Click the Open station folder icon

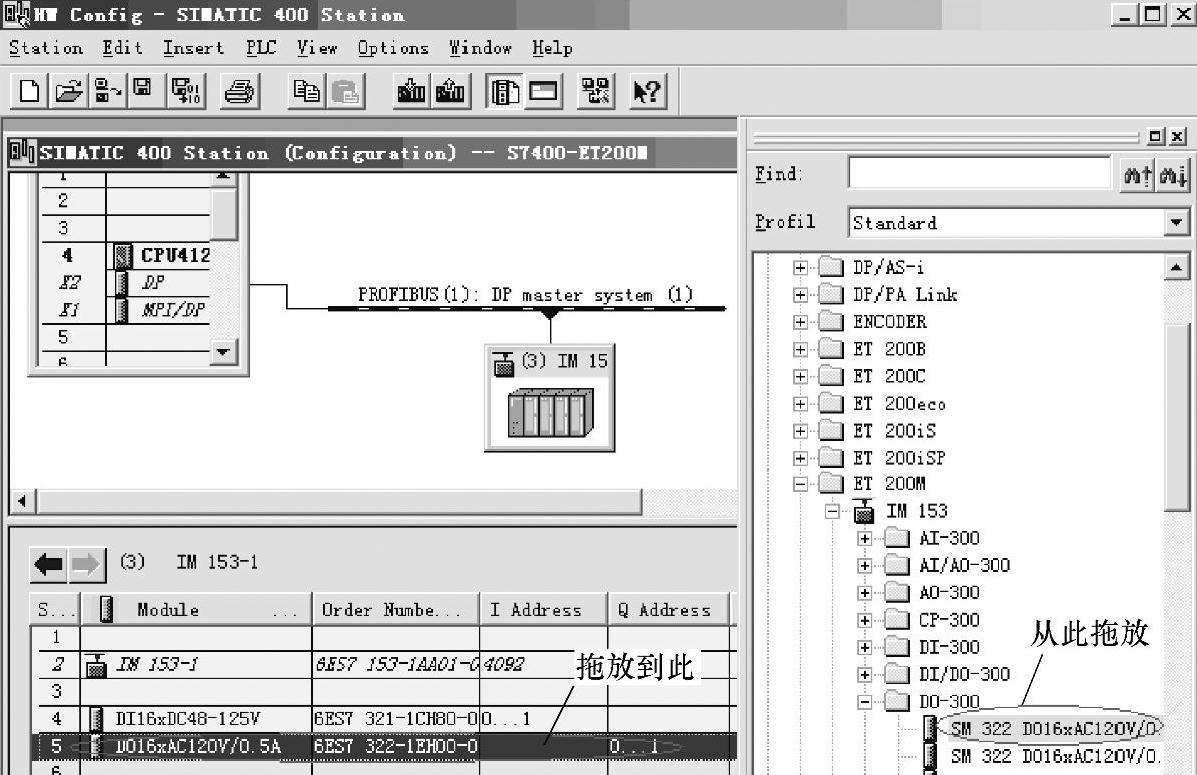pos(69,92)
